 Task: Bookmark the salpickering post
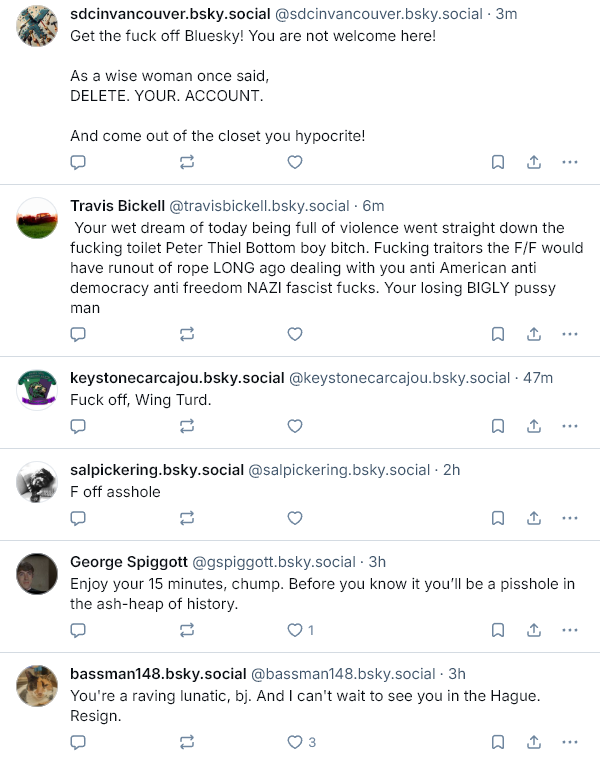(x=498, y=518)
